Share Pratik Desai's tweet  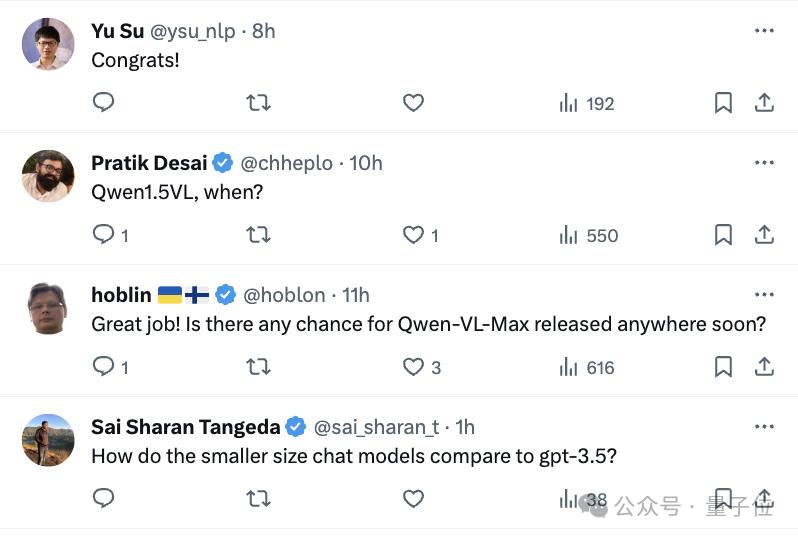[x=764, y=235]
